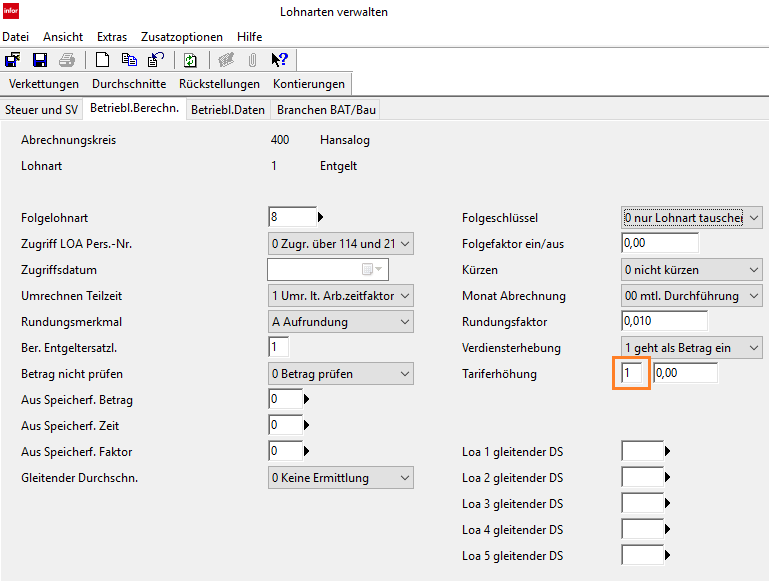Click the Folgefaktor ein/aus input field
This screenshot has height=581, width=769.
click(660, 243)
